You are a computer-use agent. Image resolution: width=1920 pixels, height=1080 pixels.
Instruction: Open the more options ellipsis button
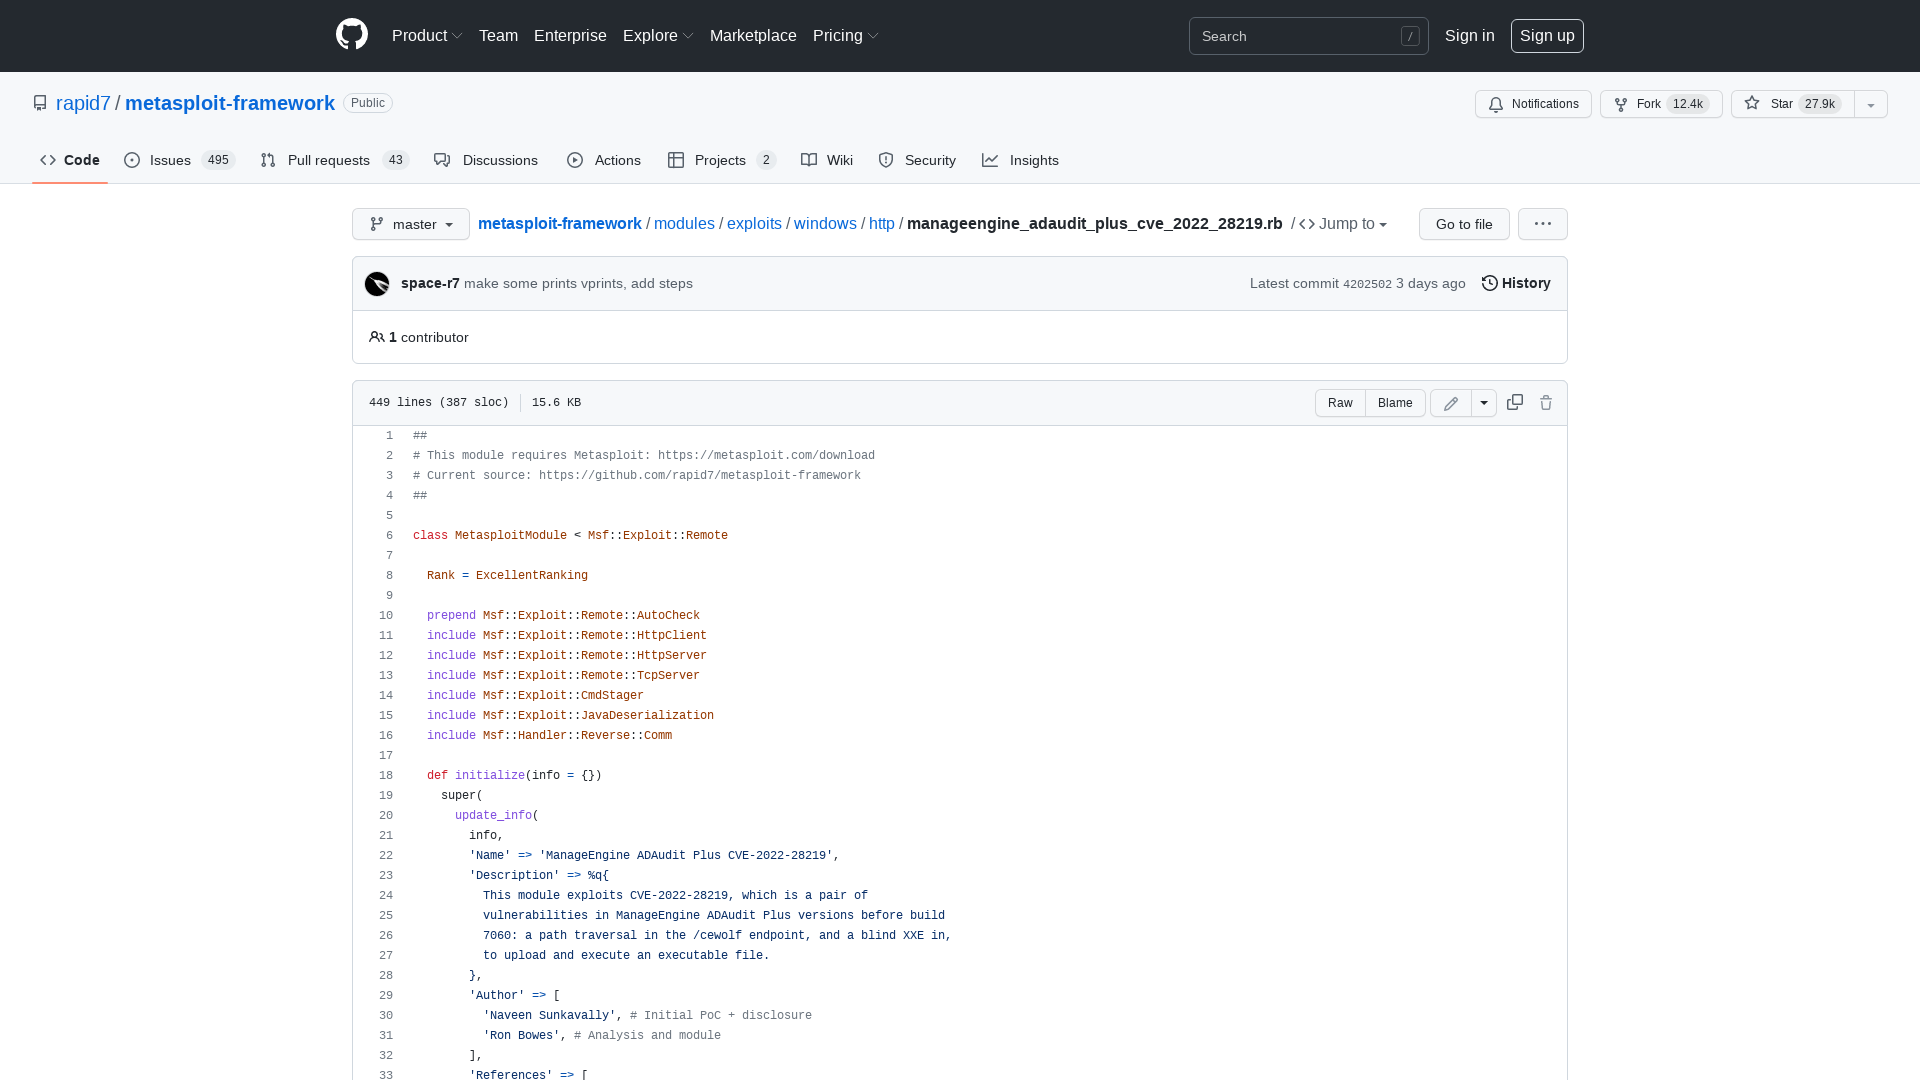pos(1542,224)
